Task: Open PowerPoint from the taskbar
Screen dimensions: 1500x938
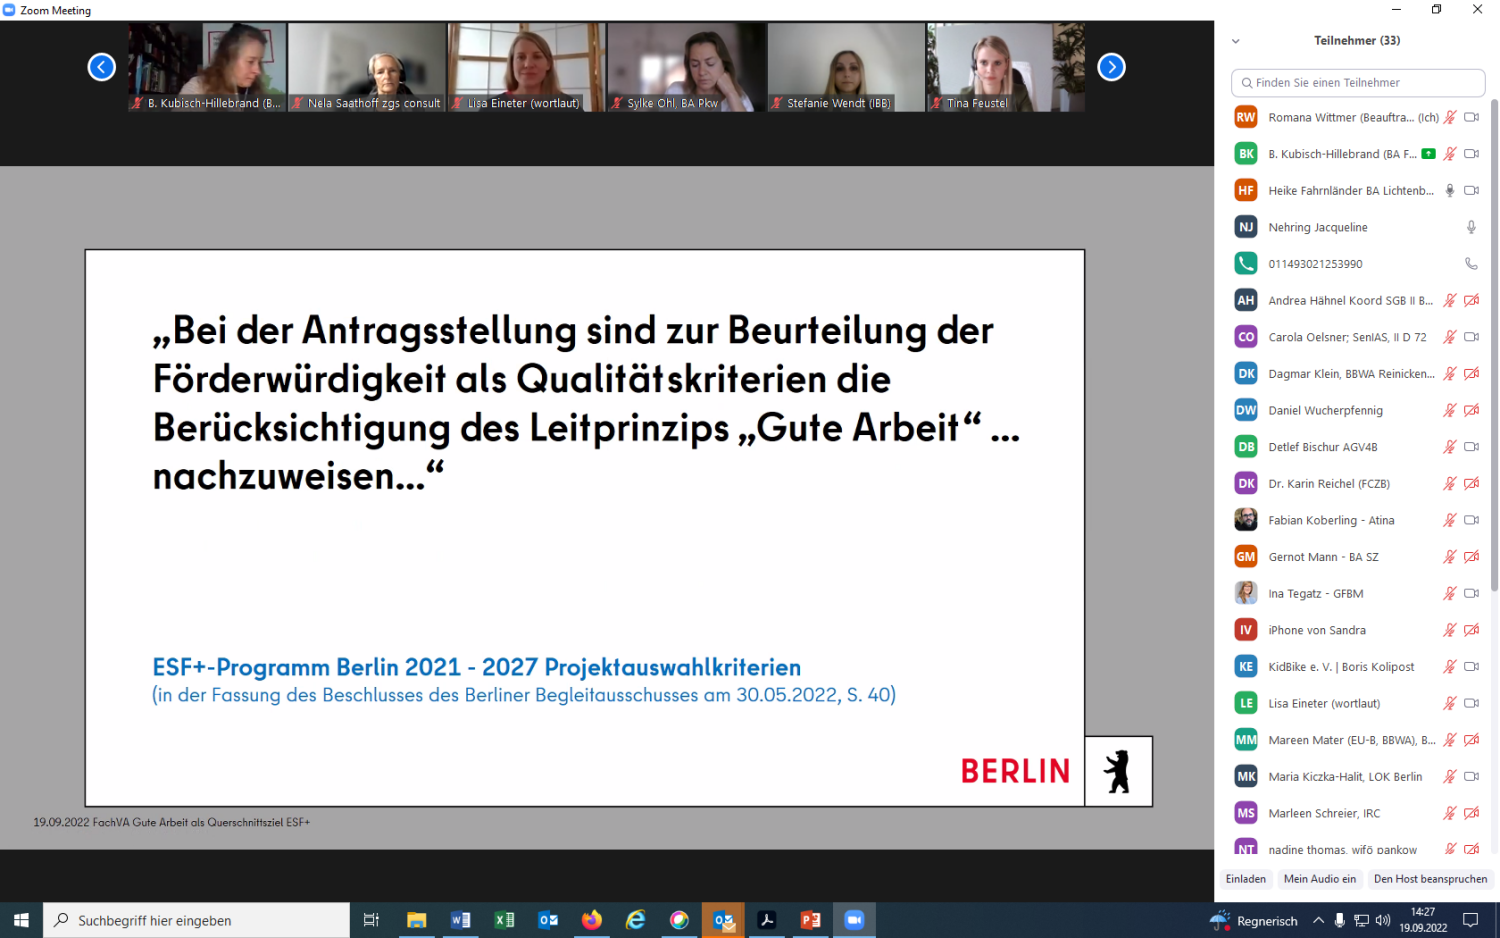Action: click(810, 919)
